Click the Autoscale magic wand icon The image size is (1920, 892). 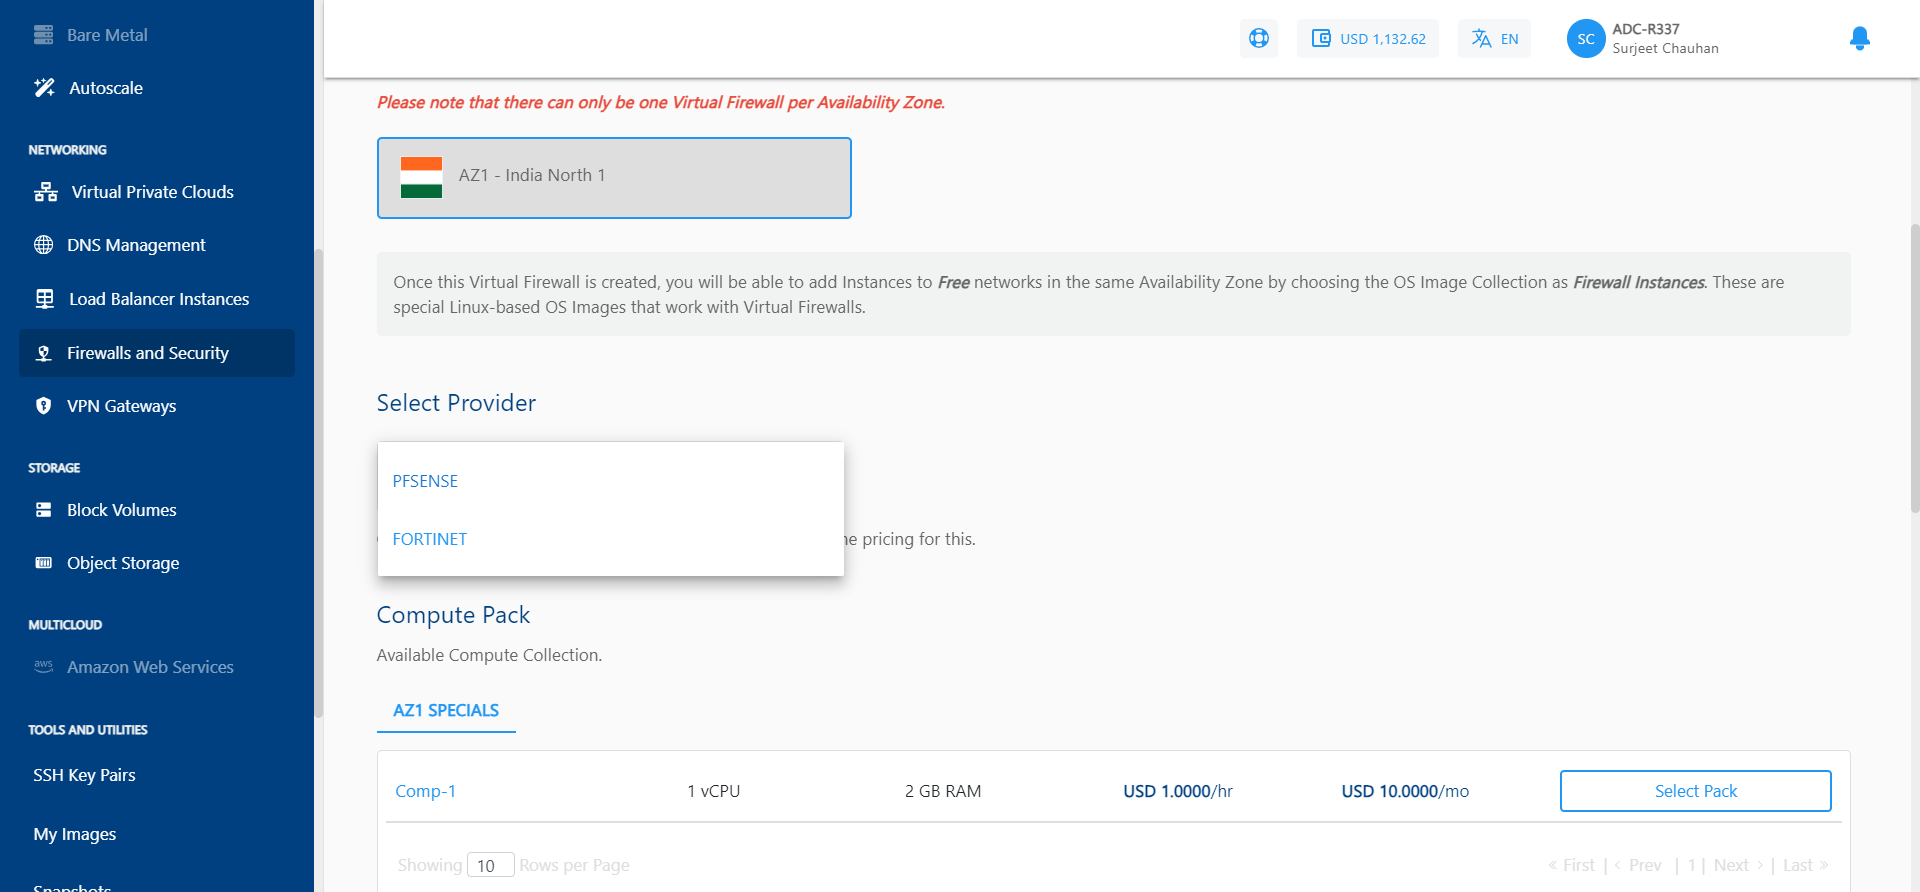coord(44,88)
